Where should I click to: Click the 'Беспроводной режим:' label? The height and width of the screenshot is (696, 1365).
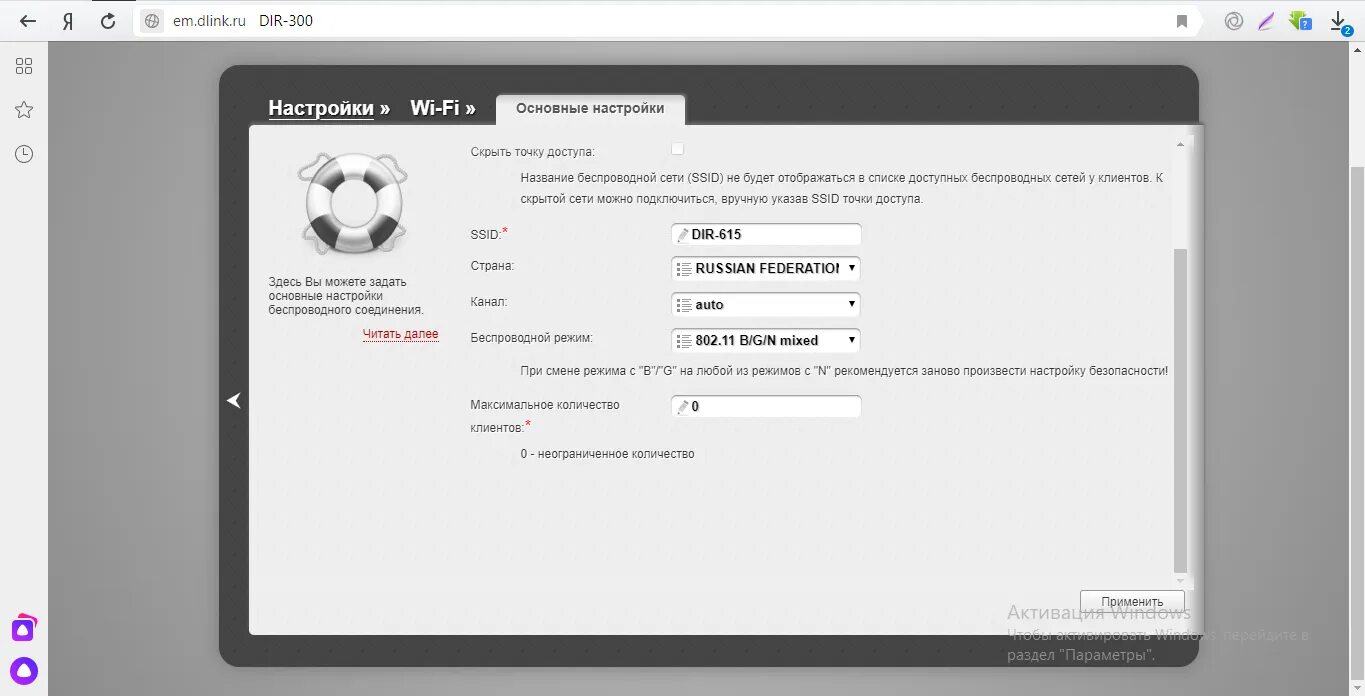click(x=531, y=338)
